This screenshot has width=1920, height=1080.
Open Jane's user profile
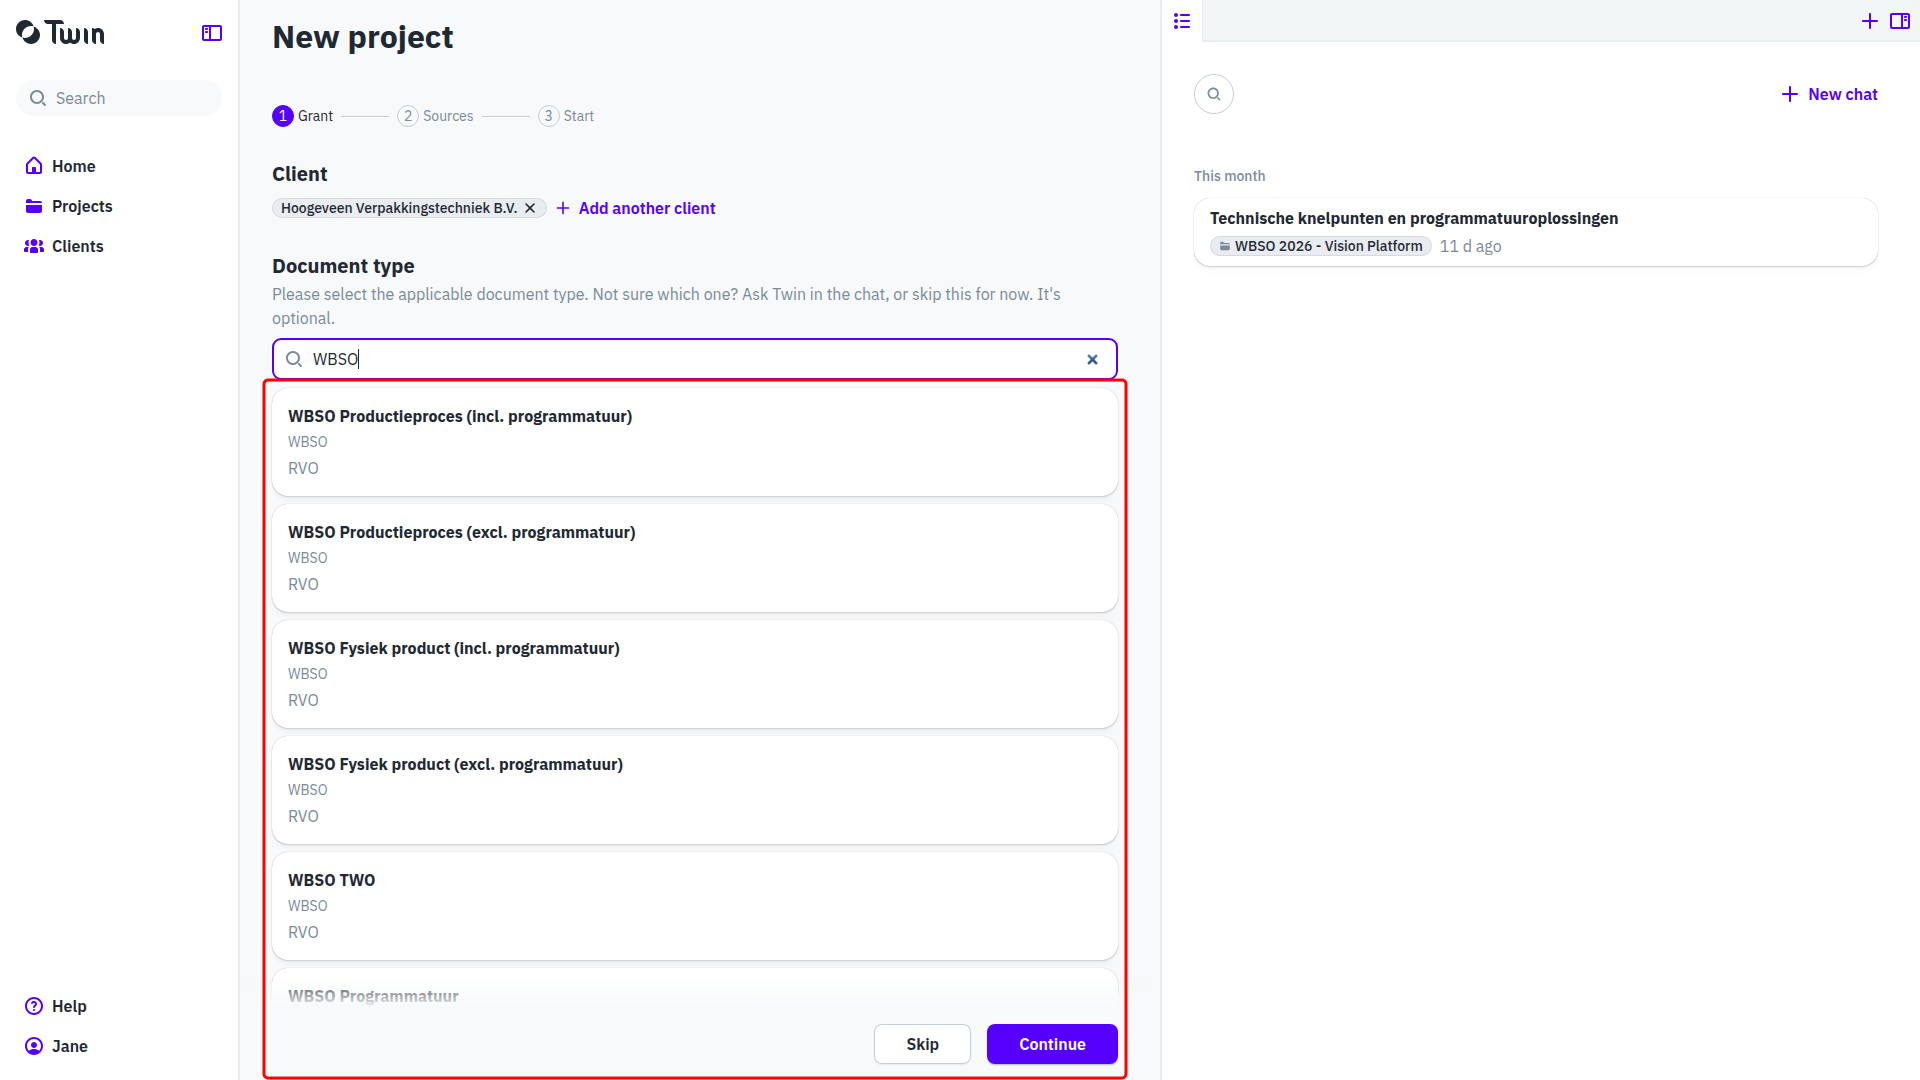[69, 1046]
